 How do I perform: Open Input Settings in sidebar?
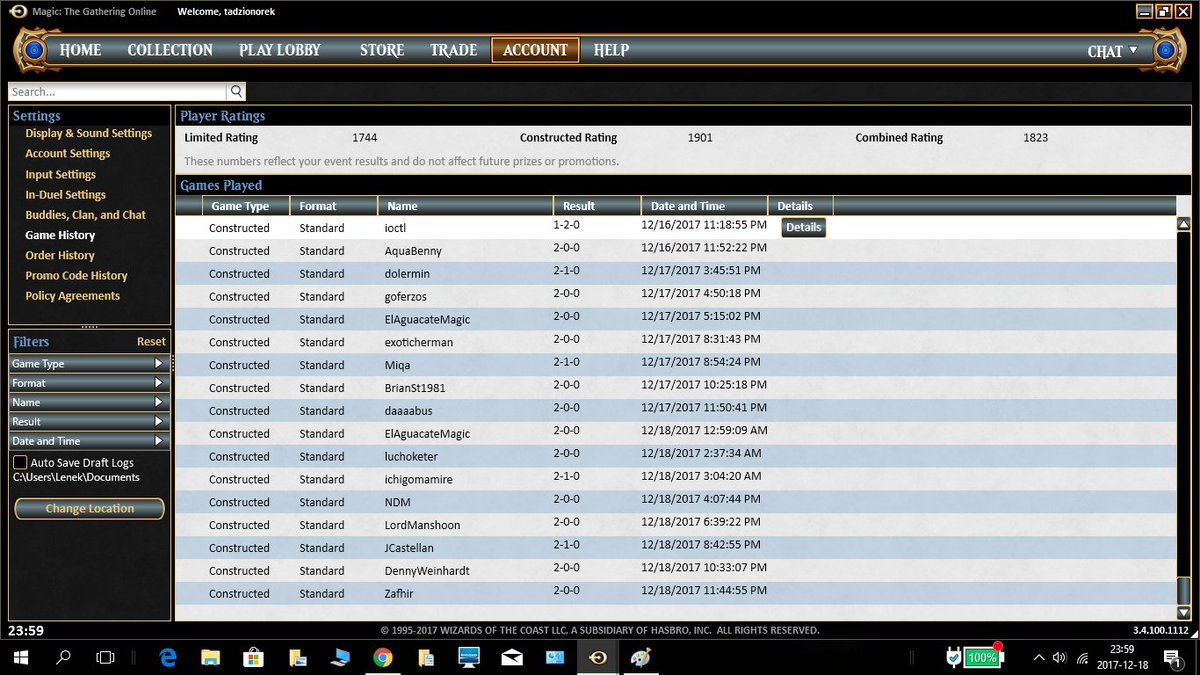(61, 175)
